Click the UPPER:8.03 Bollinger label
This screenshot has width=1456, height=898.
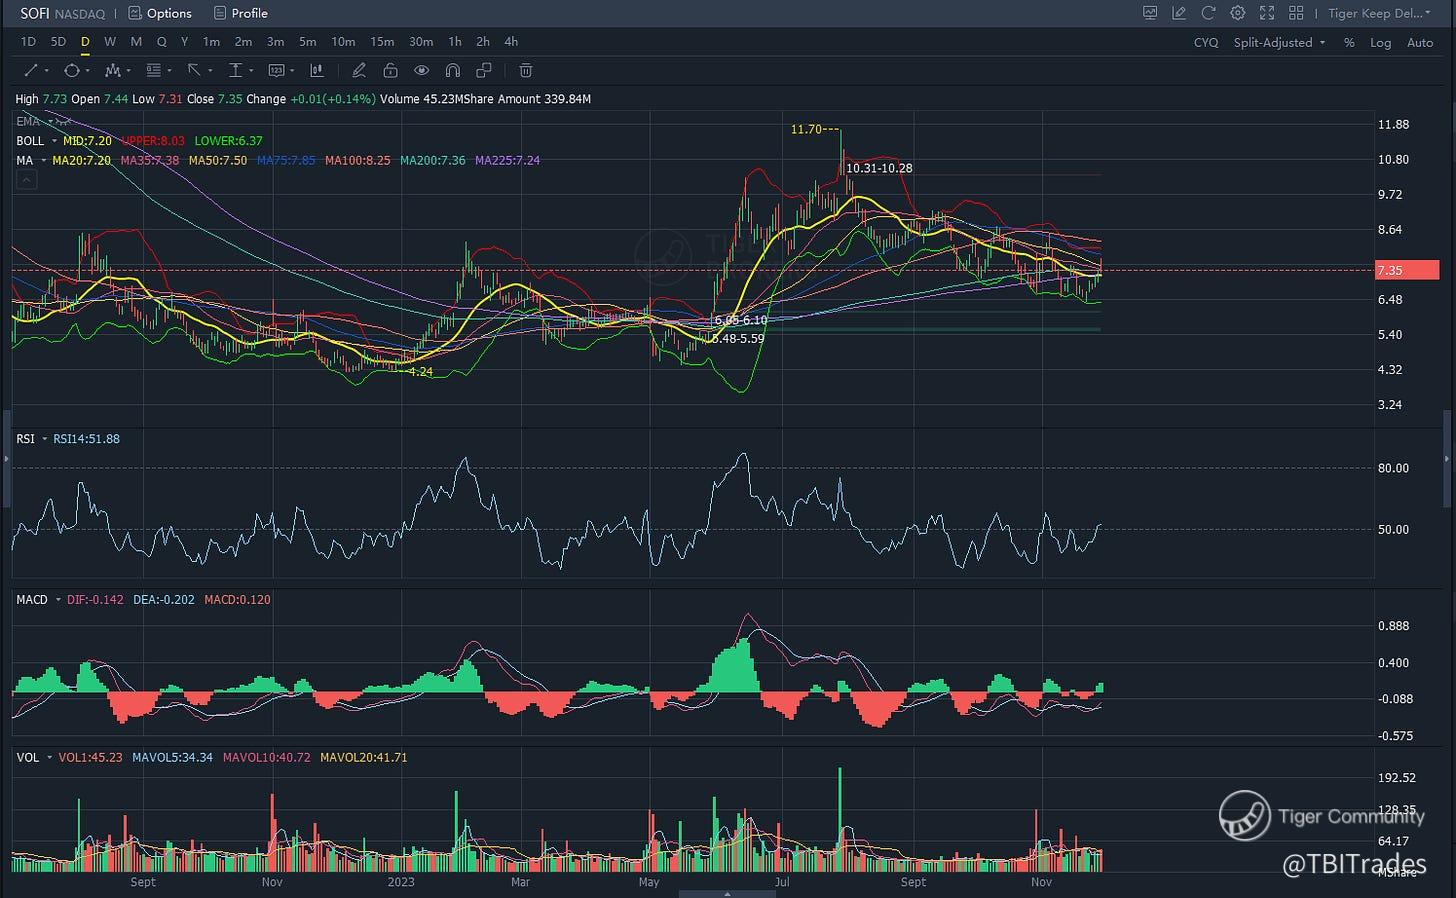(153, 141)
